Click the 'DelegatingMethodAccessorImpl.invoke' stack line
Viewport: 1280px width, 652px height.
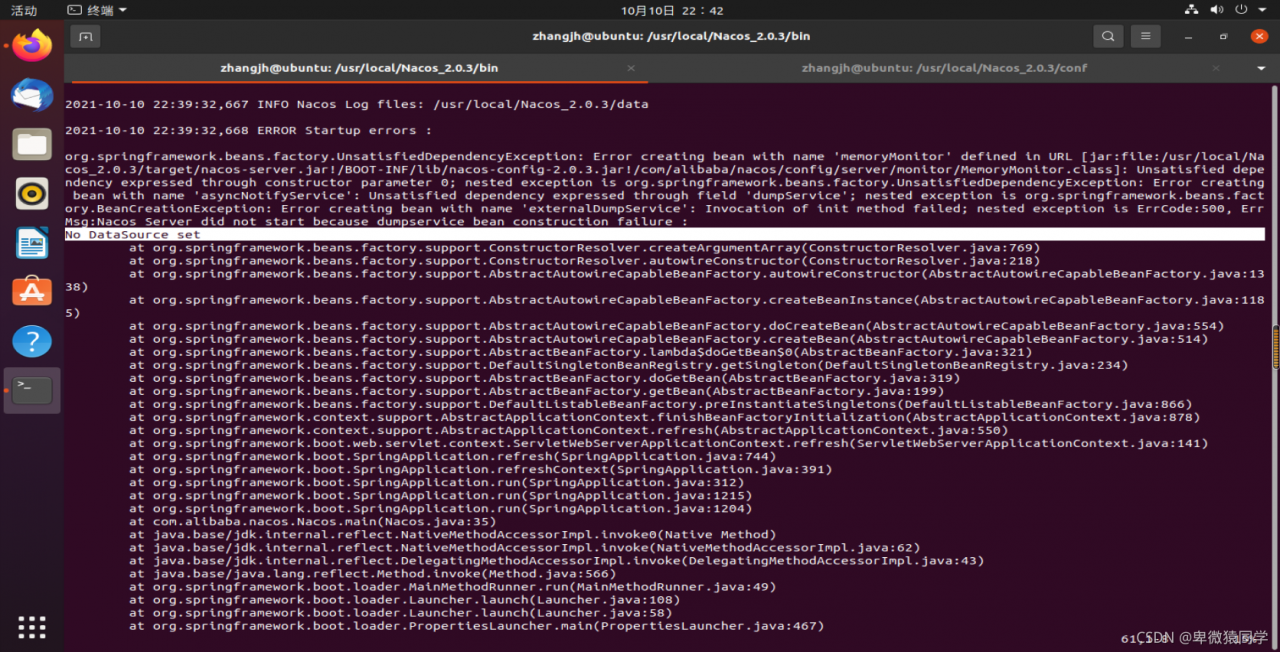point(556,561)
